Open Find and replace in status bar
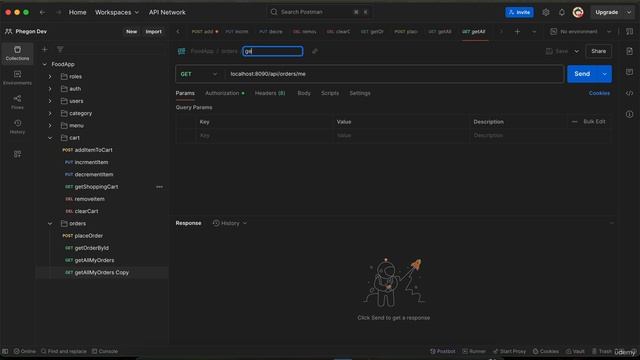 (x=64, y=351)
